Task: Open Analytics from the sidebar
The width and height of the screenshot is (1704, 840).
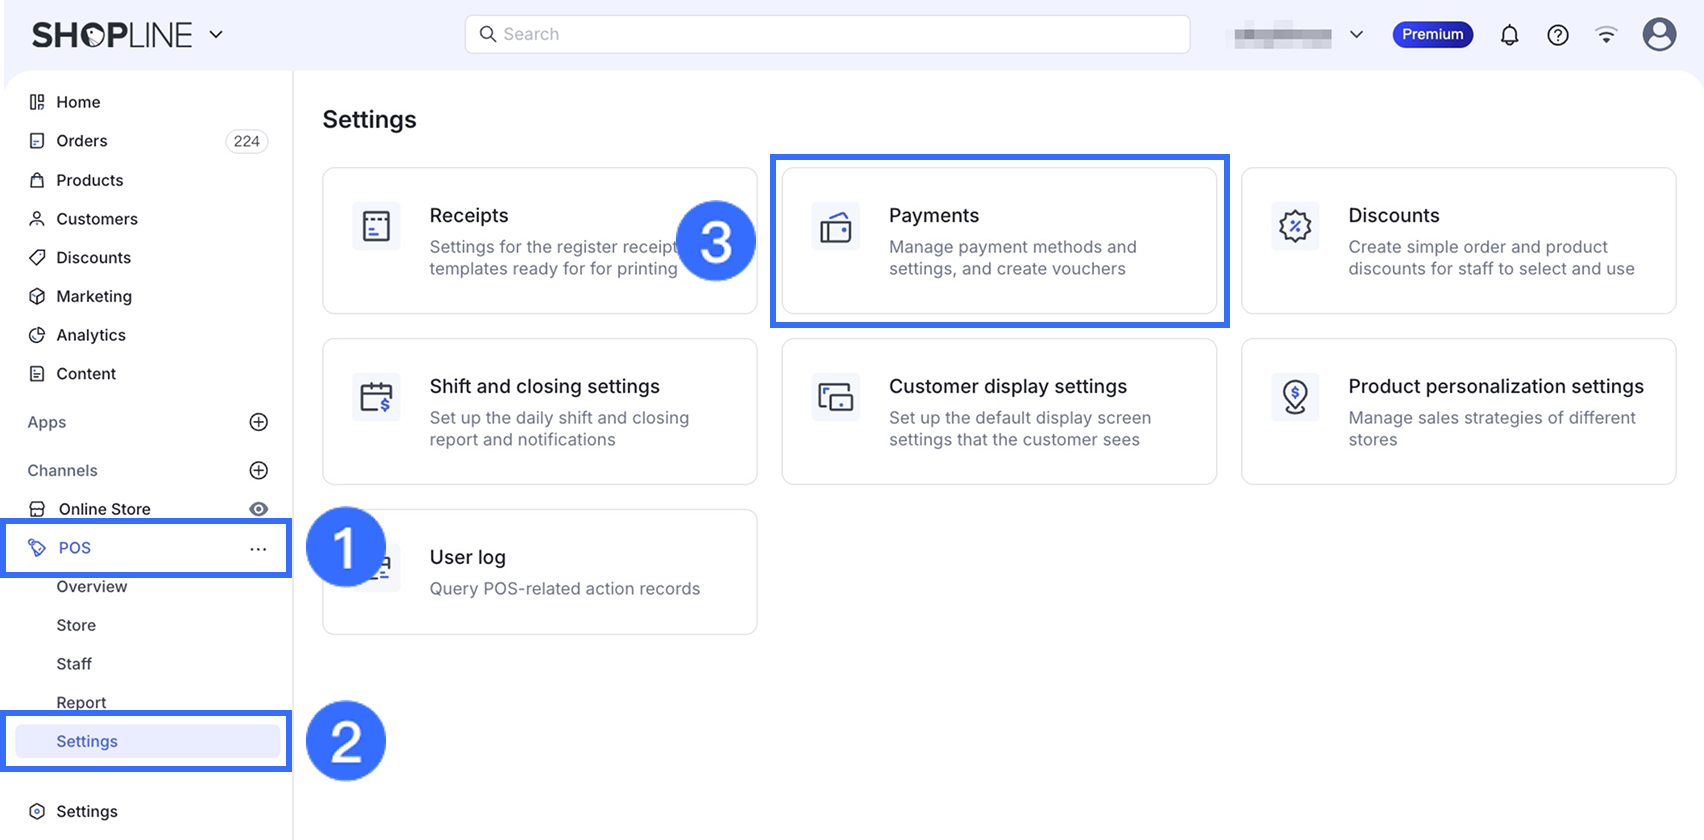Action: coord(91,335)
